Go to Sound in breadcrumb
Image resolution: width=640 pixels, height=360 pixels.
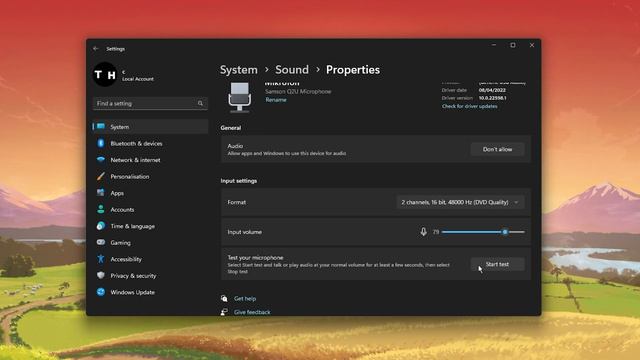point(292,70)
